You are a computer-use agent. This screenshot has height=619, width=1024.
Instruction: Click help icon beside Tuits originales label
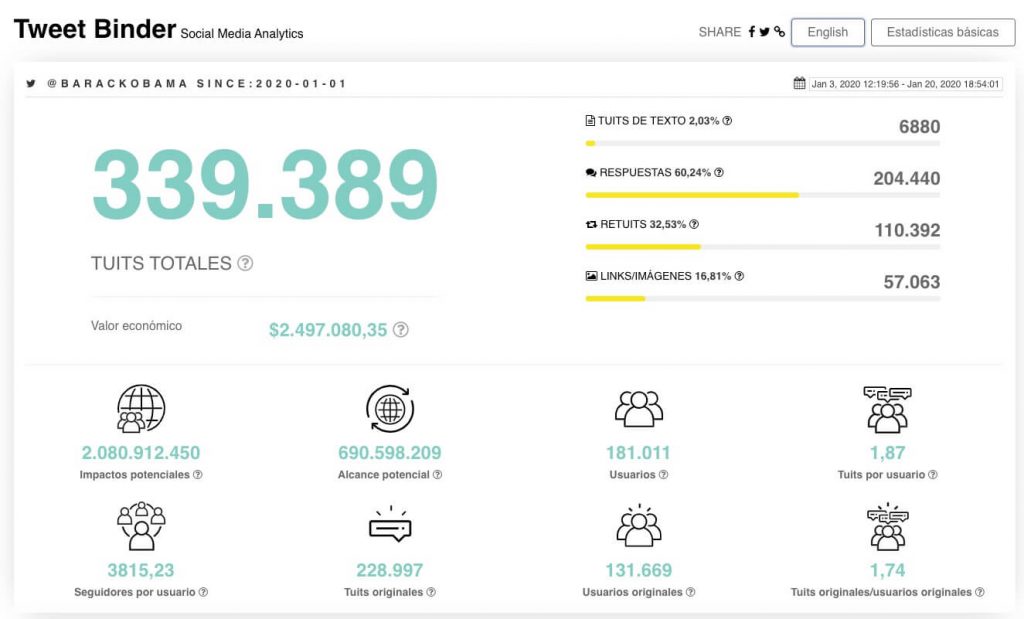point(431,592)
